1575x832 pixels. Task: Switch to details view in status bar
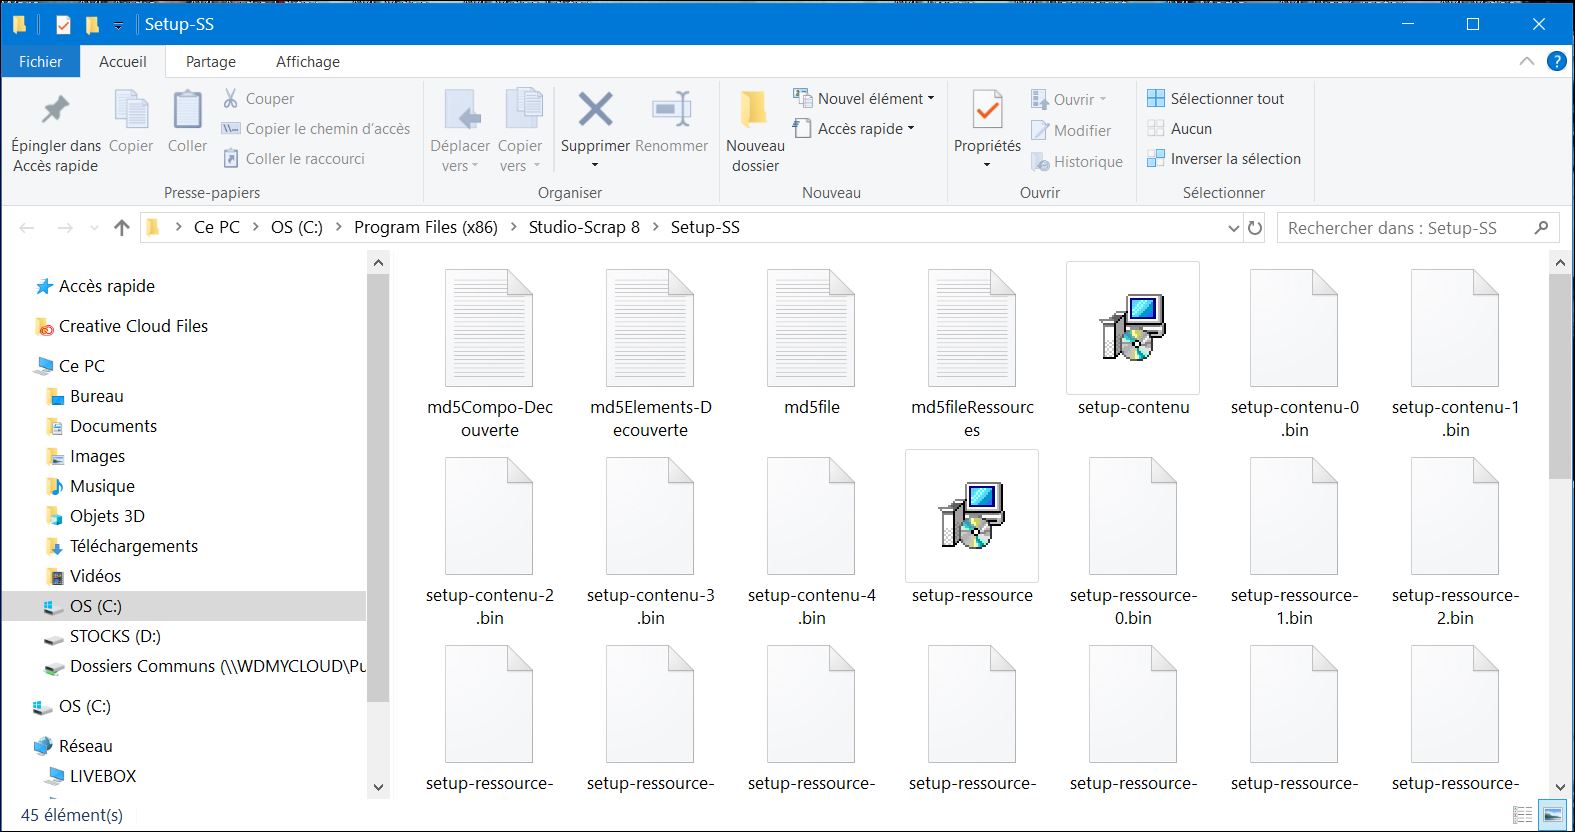(x=1522, y=815)
